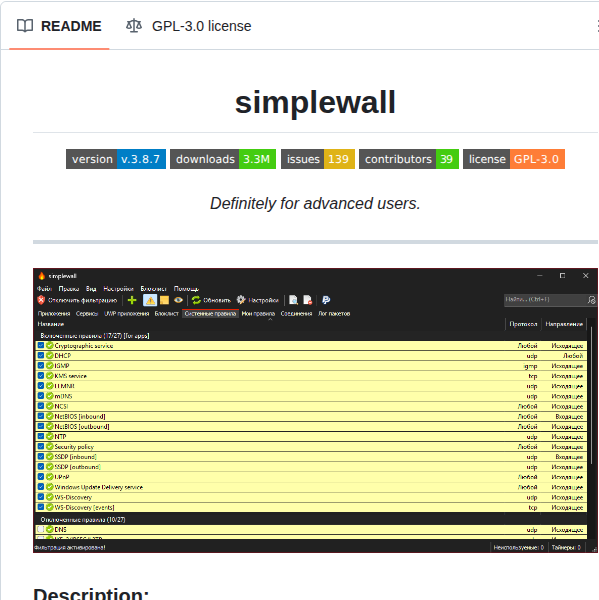Uncheck the DHCP rule checkbox
Screen dimensions: 599x600
point(41,355)
